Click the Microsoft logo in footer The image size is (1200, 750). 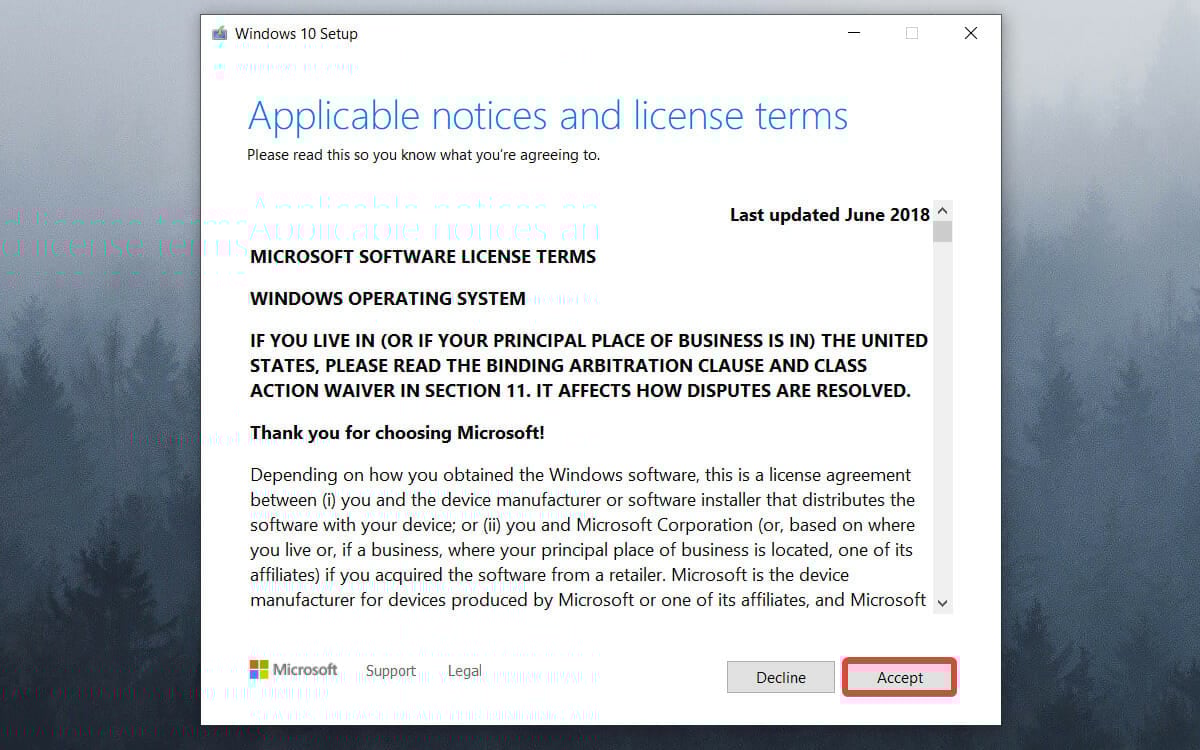point(293,670)
